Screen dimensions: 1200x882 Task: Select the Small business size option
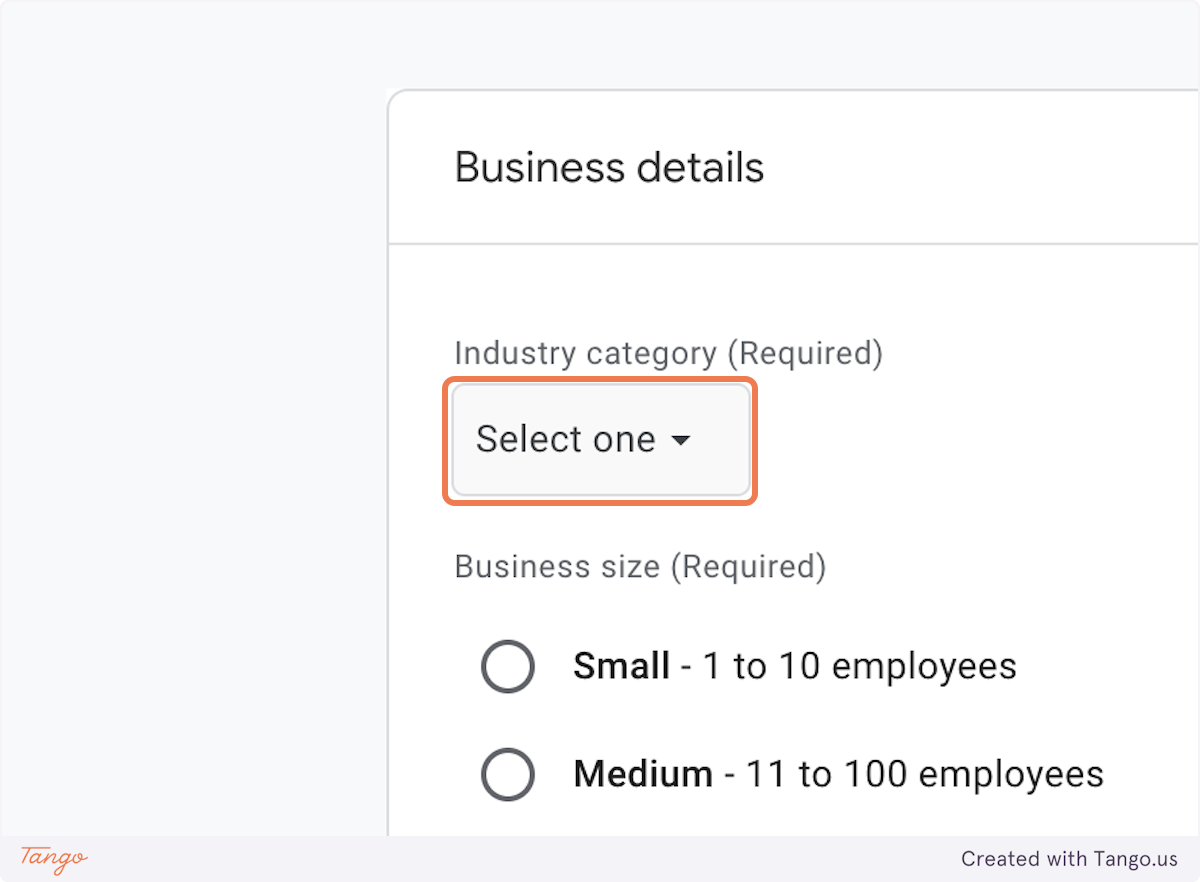(508, 666)
